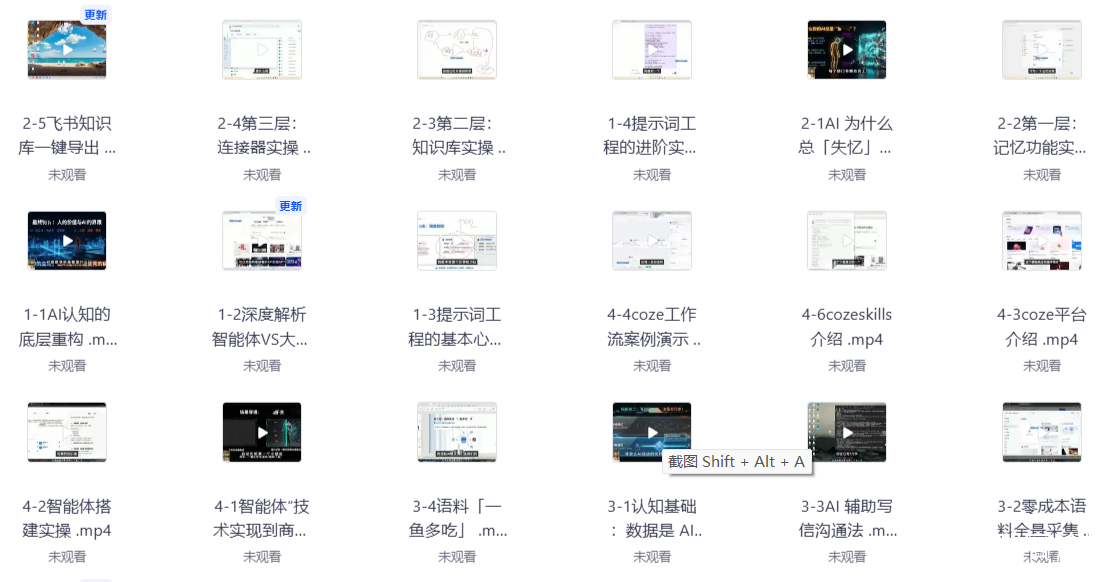Open the 4-2智能体搭建实操 thumbnail
The height and width of the screenshot is (582, 1117).
click(67, 433)
